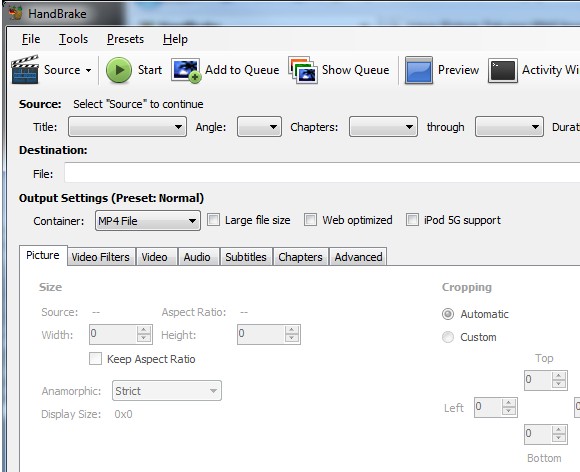The height and width of the screenshot is (472, 580).
Task: Click the Activity Window terminal icon
Action: [x=502, y=70]
